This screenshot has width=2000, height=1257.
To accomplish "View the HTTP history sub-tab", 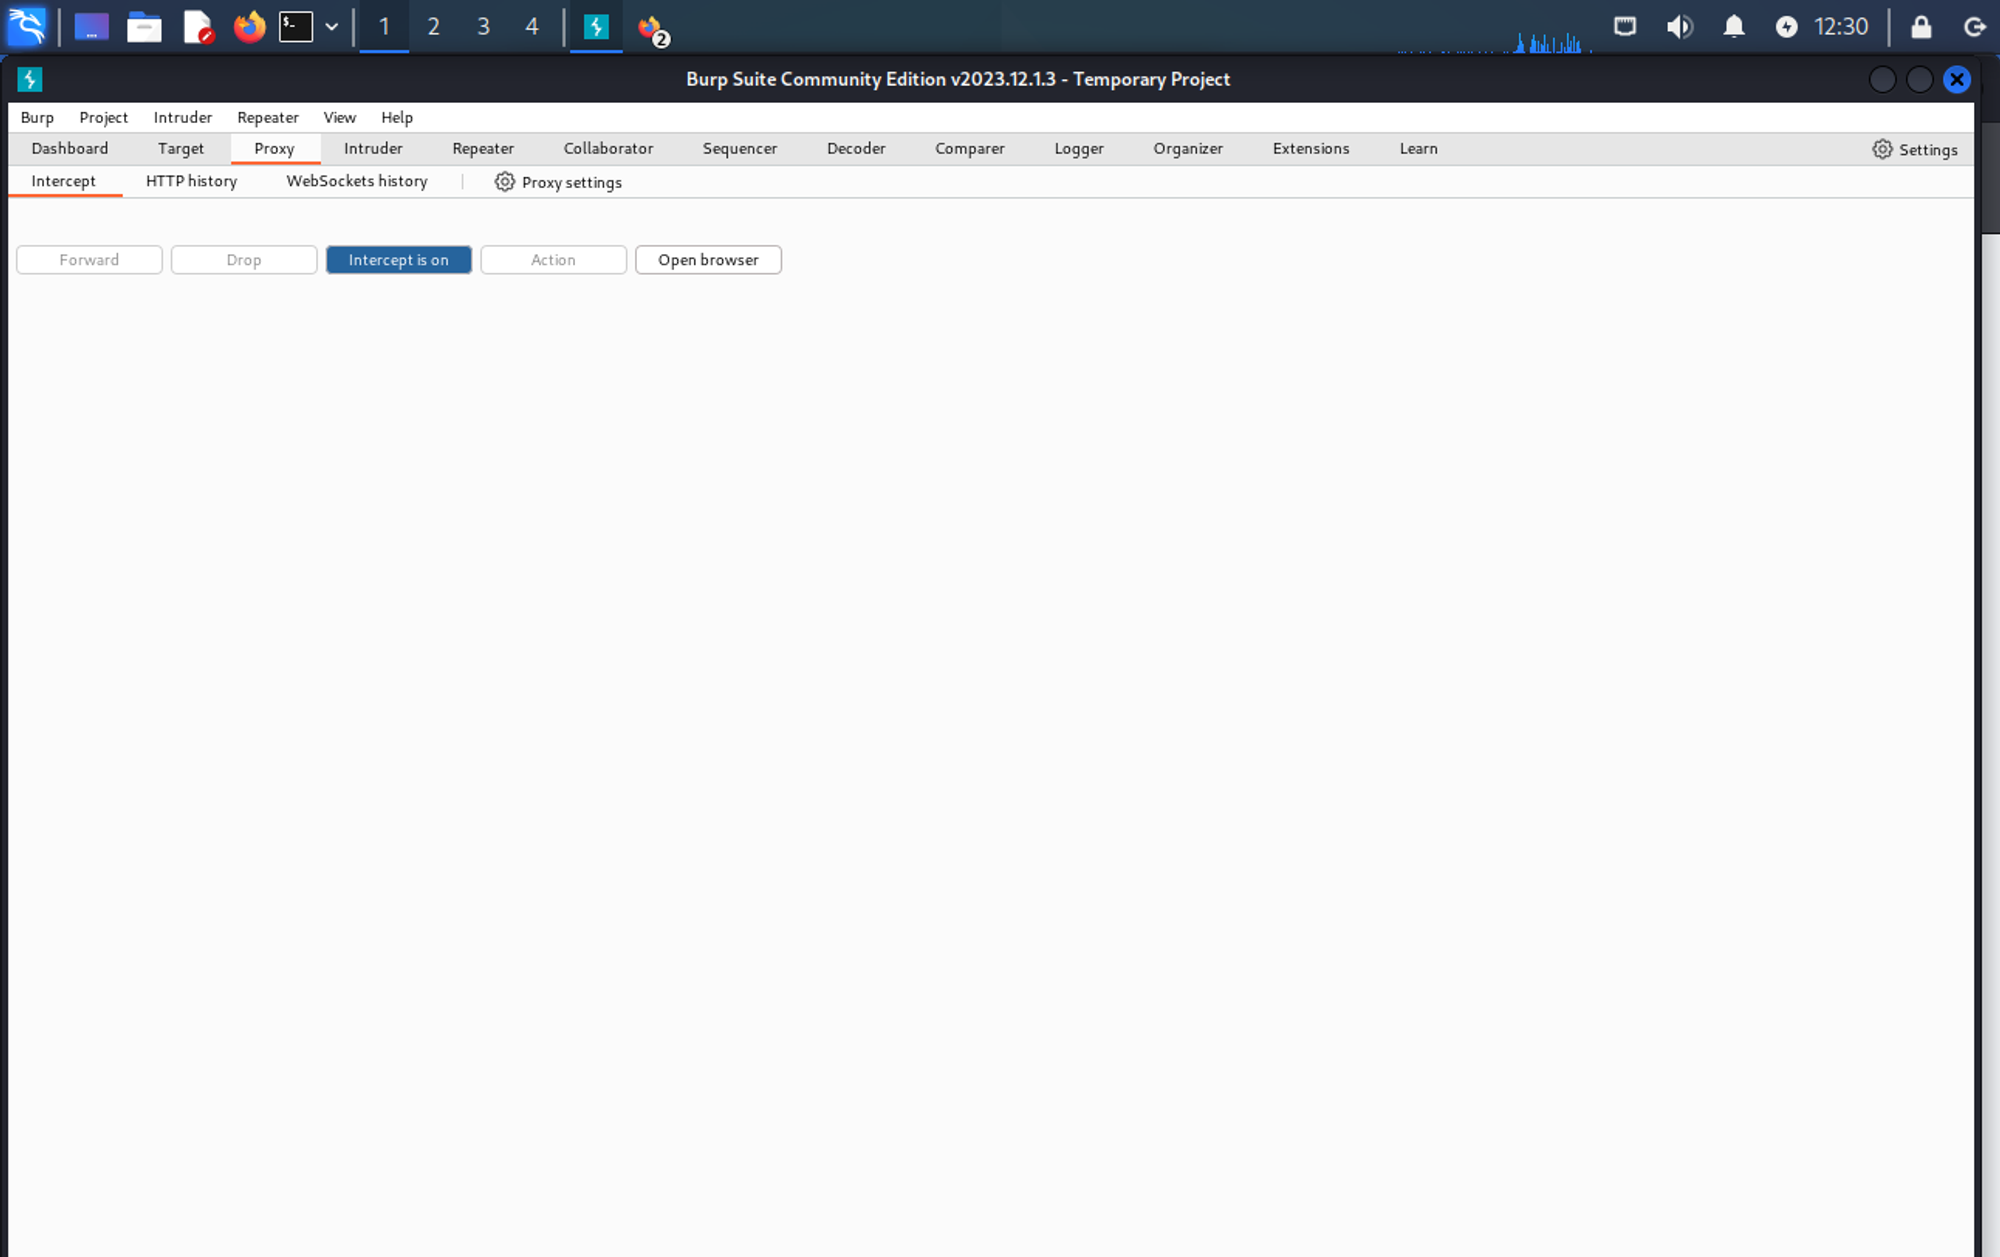I will tap(192, 181).
